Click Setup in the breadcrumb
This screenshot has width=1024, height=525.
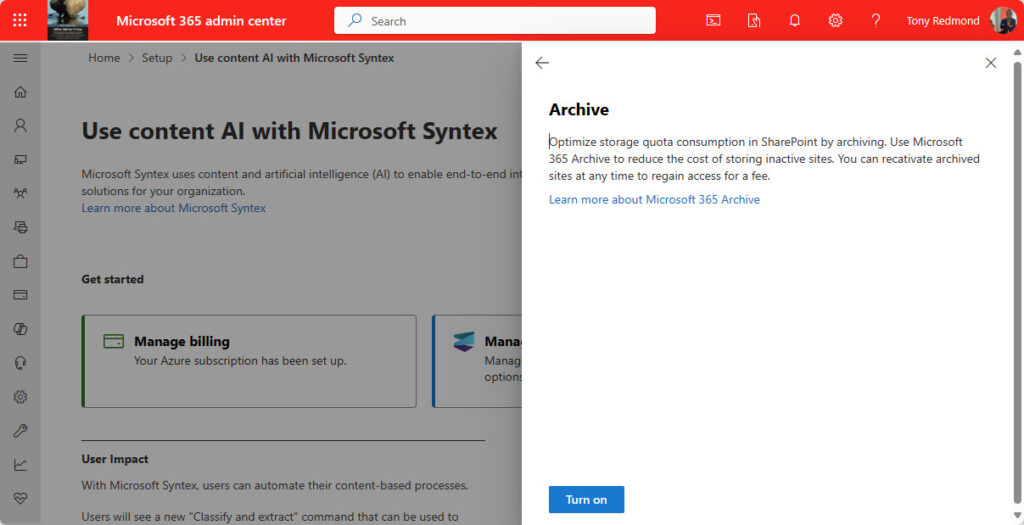[157, 58]
